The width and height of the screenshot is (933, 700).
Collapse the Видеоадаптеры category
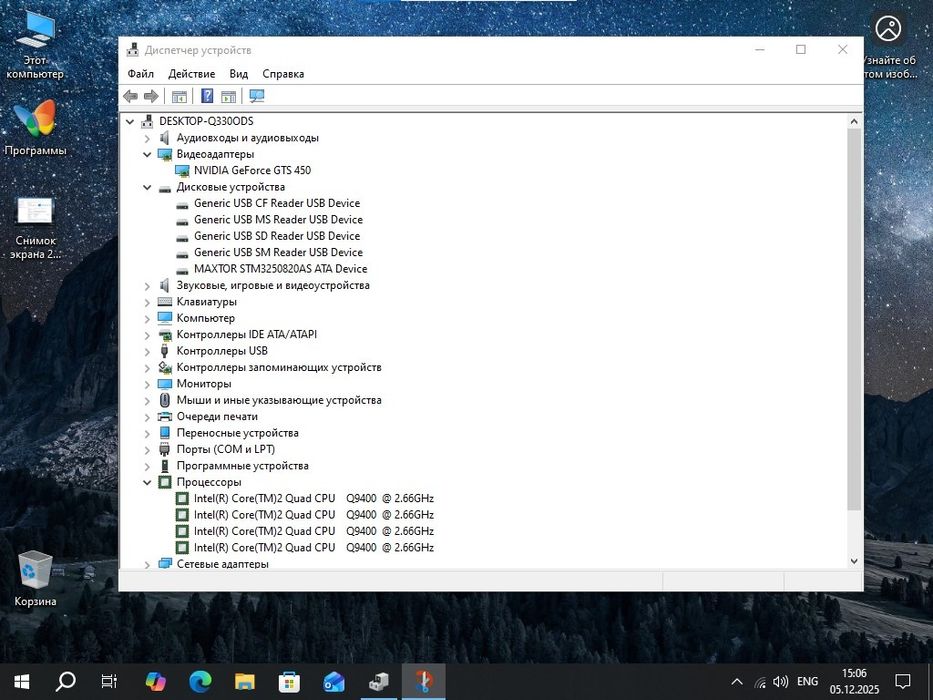[147, 154]
